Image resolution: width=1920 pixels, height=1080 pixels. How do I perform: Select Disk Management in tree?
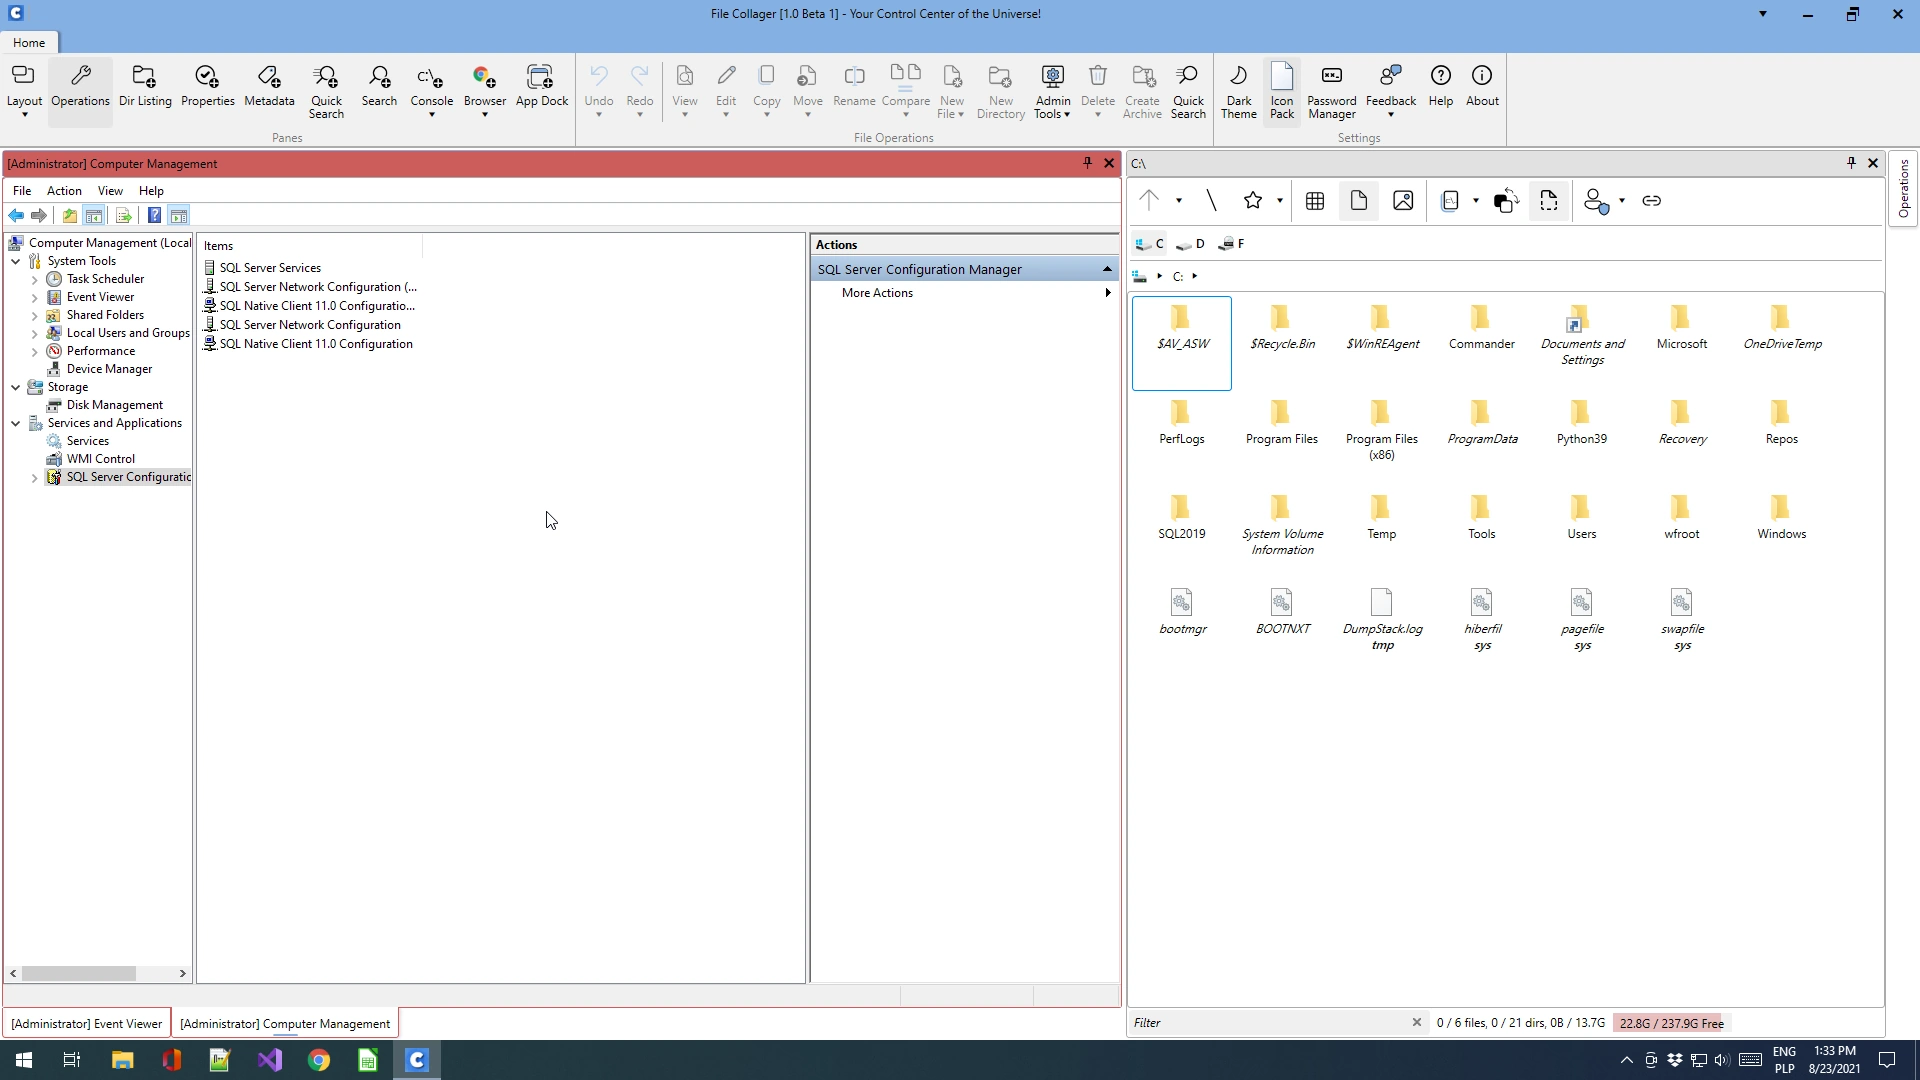coord(114,405)
